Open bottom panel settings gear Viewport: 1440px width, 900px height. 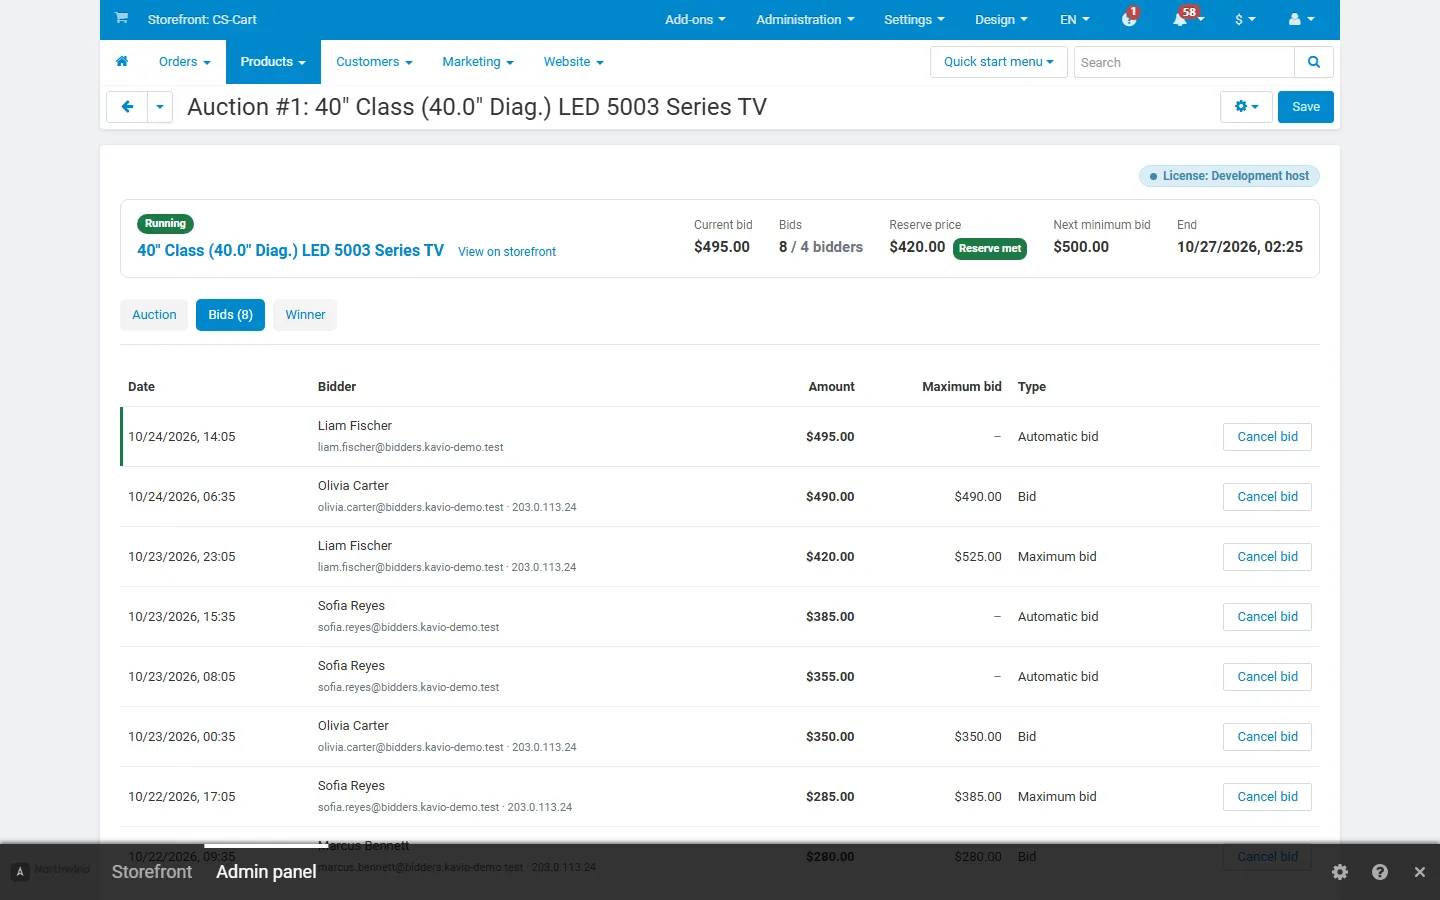point(1340,872)
